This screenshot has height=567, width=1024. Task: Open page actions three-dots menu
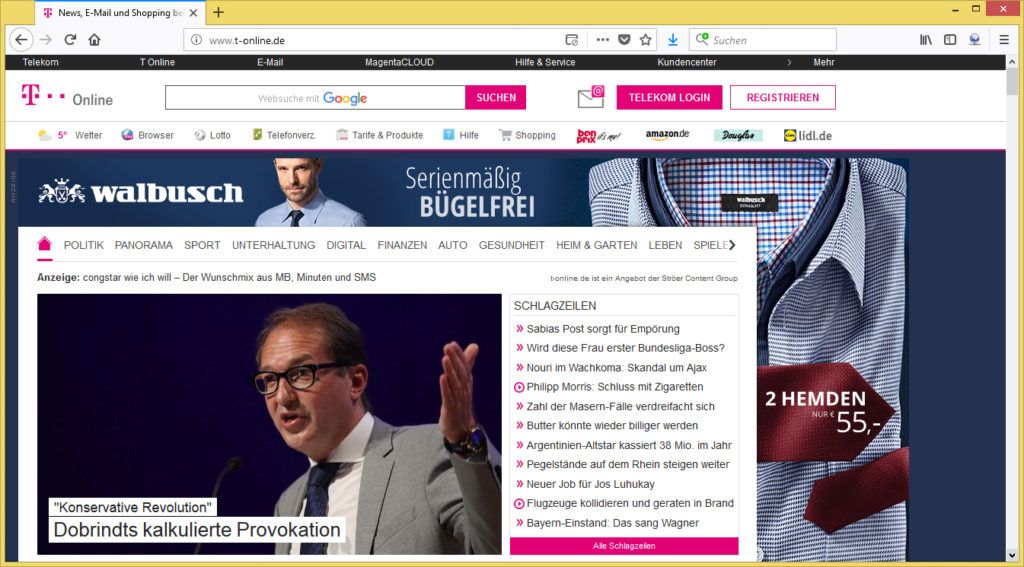[x=603, y=40]
